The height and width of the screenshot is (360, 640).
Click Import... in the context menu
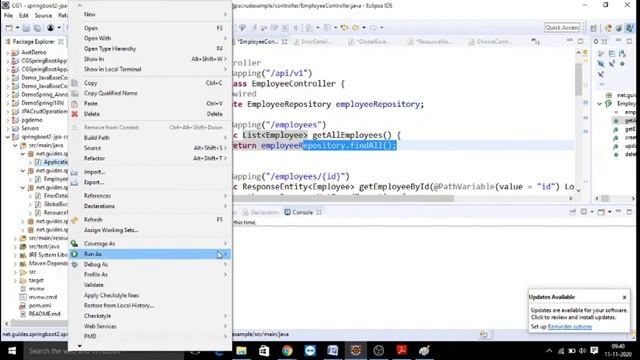click(150, 172)
